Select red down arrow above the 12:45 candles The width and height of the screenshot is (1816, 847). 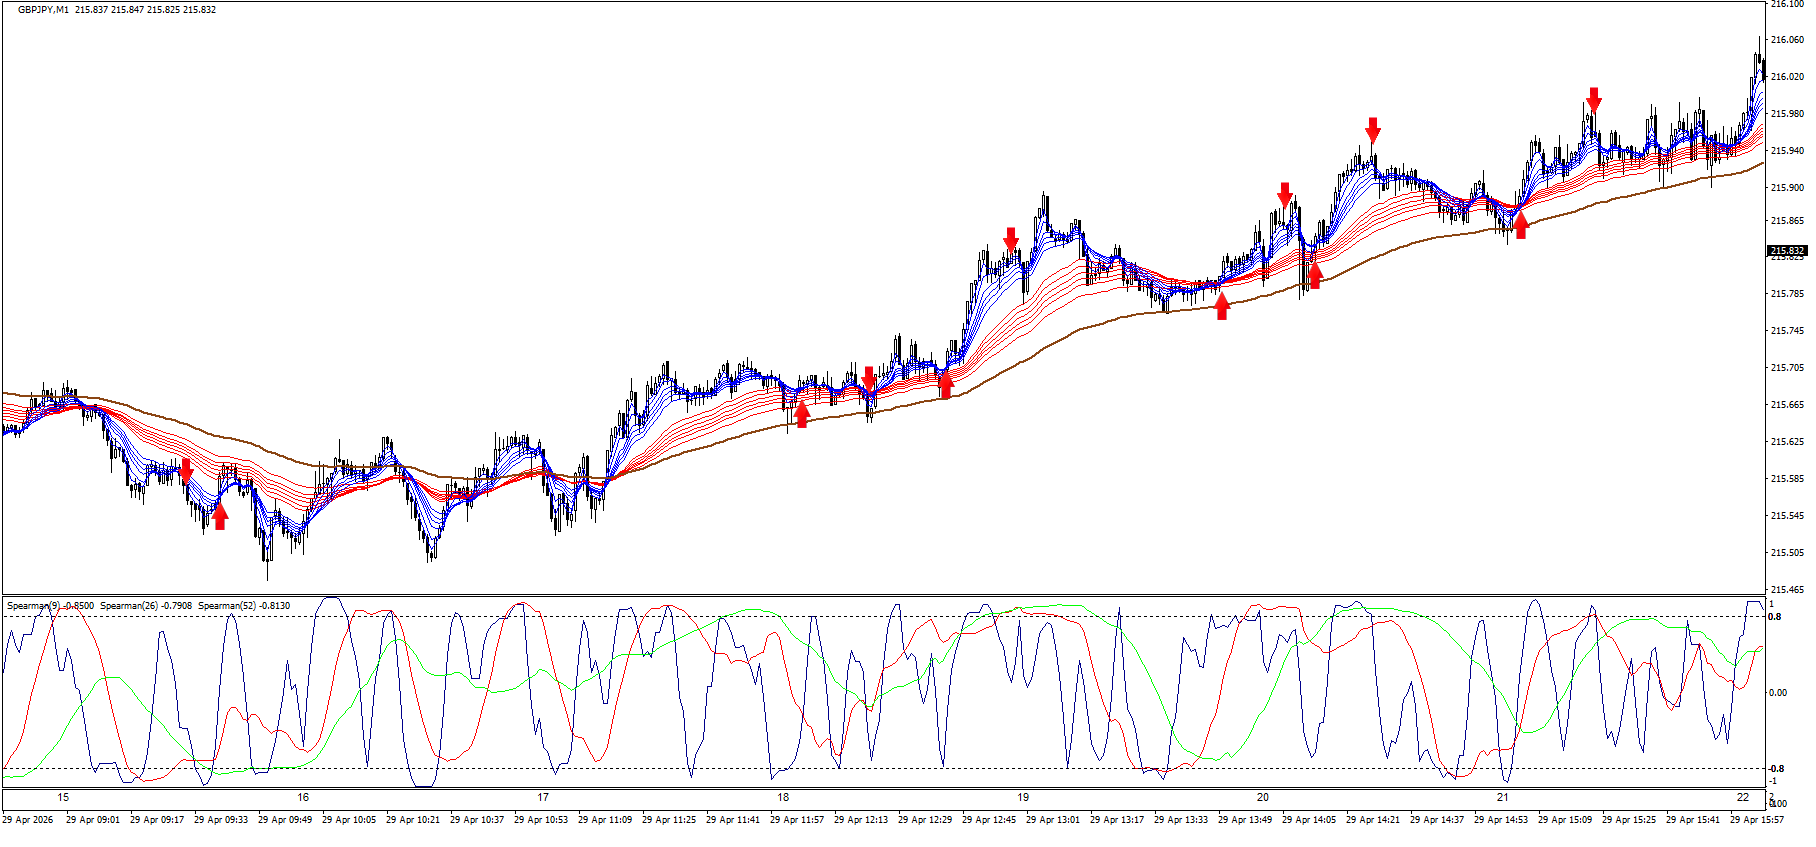(x=1011, y=239)
